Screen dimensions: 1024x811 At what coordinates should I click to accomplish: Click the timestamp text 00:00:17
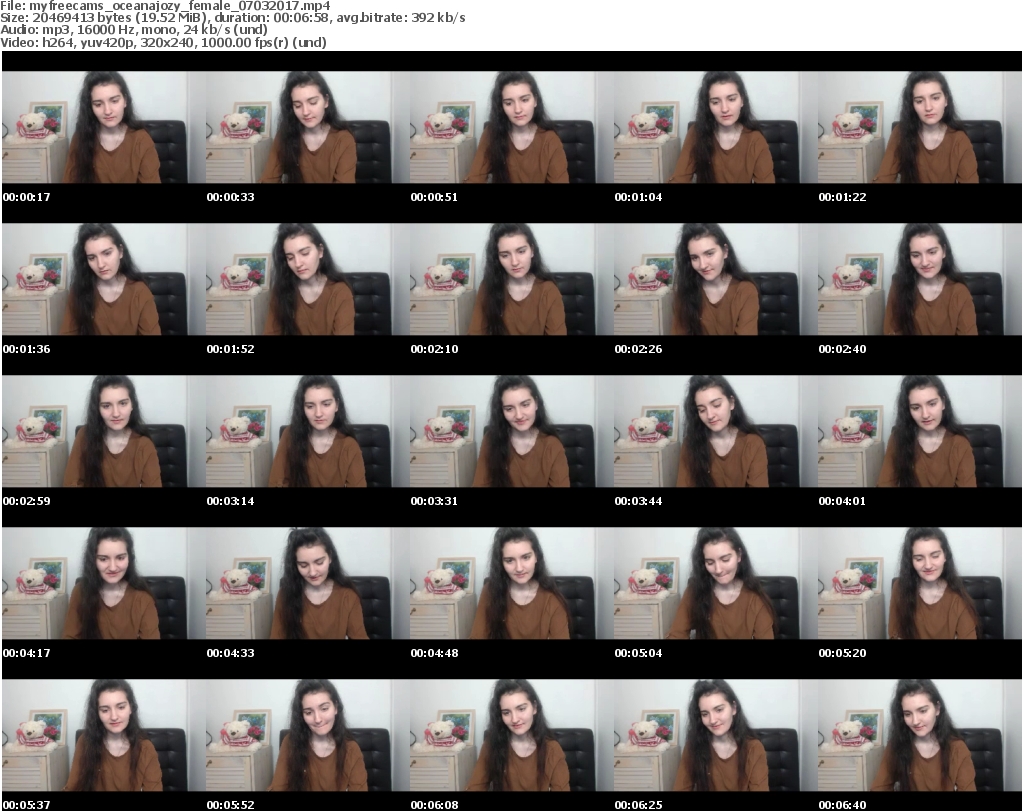pos(27,197)
